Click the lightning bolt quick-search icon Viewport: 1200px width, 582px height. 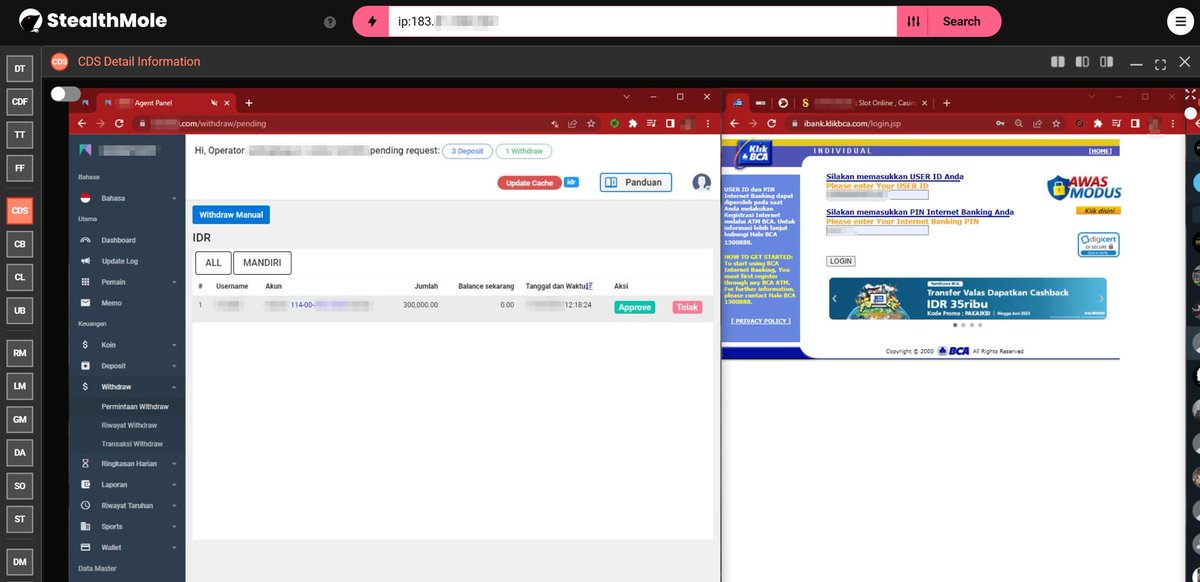click(372, 21)
